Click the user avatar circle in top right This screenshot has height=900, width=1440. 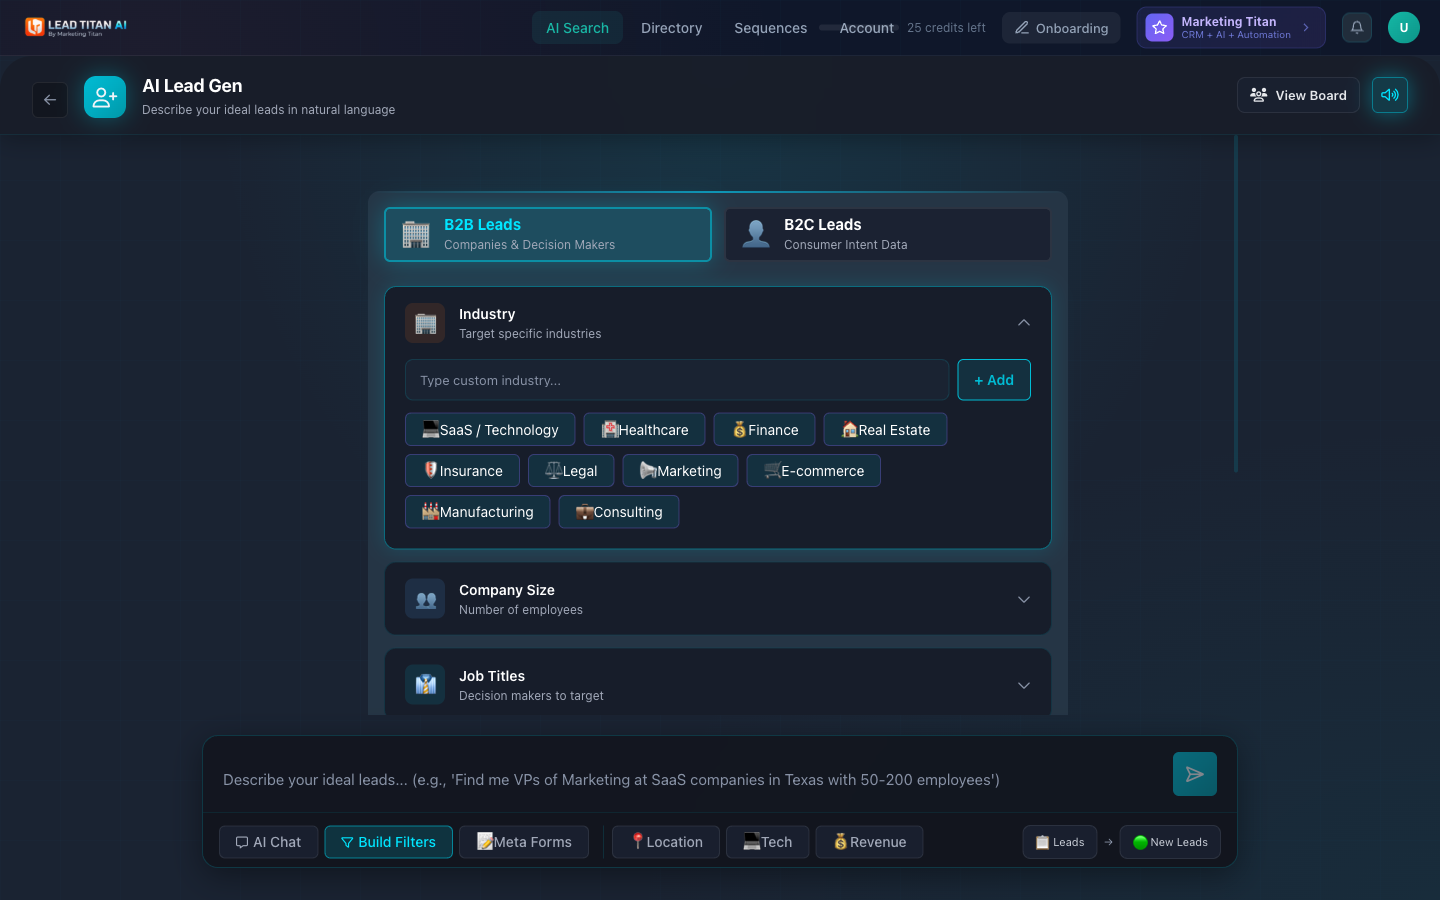1403,27
